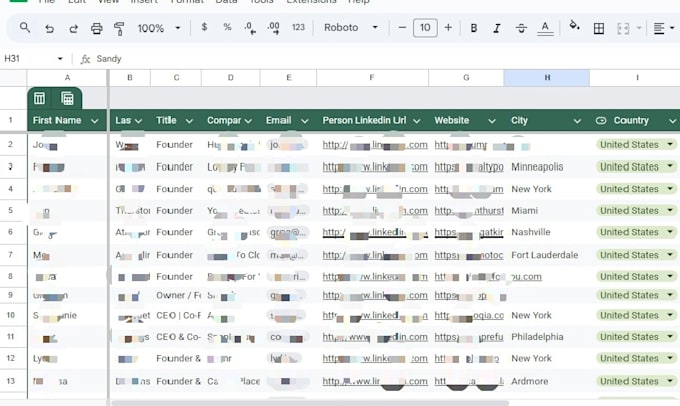This screenshot has height=406, width=680.
Task: Click merge cells icon
Action: [623, 29]
